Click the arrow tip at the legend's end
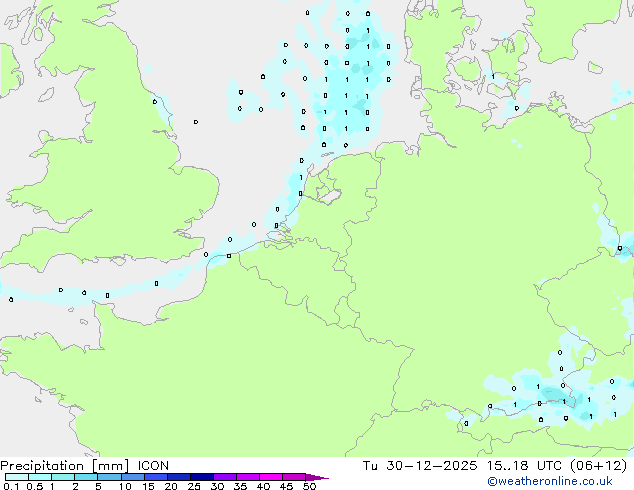Viewport: 634px width, 490px height. 317,477
